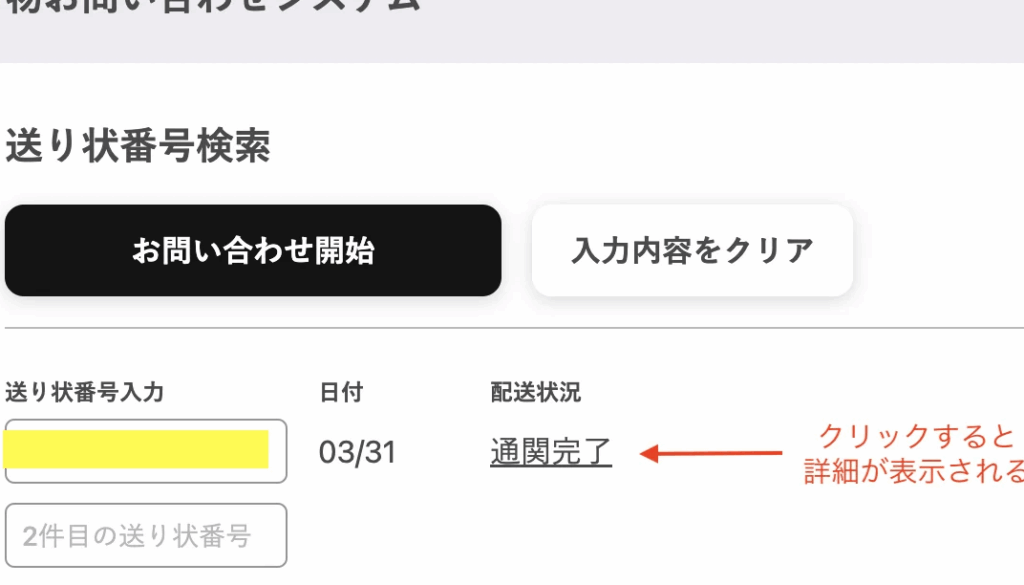Click the red クリックすると annotation text

point(917,437)
